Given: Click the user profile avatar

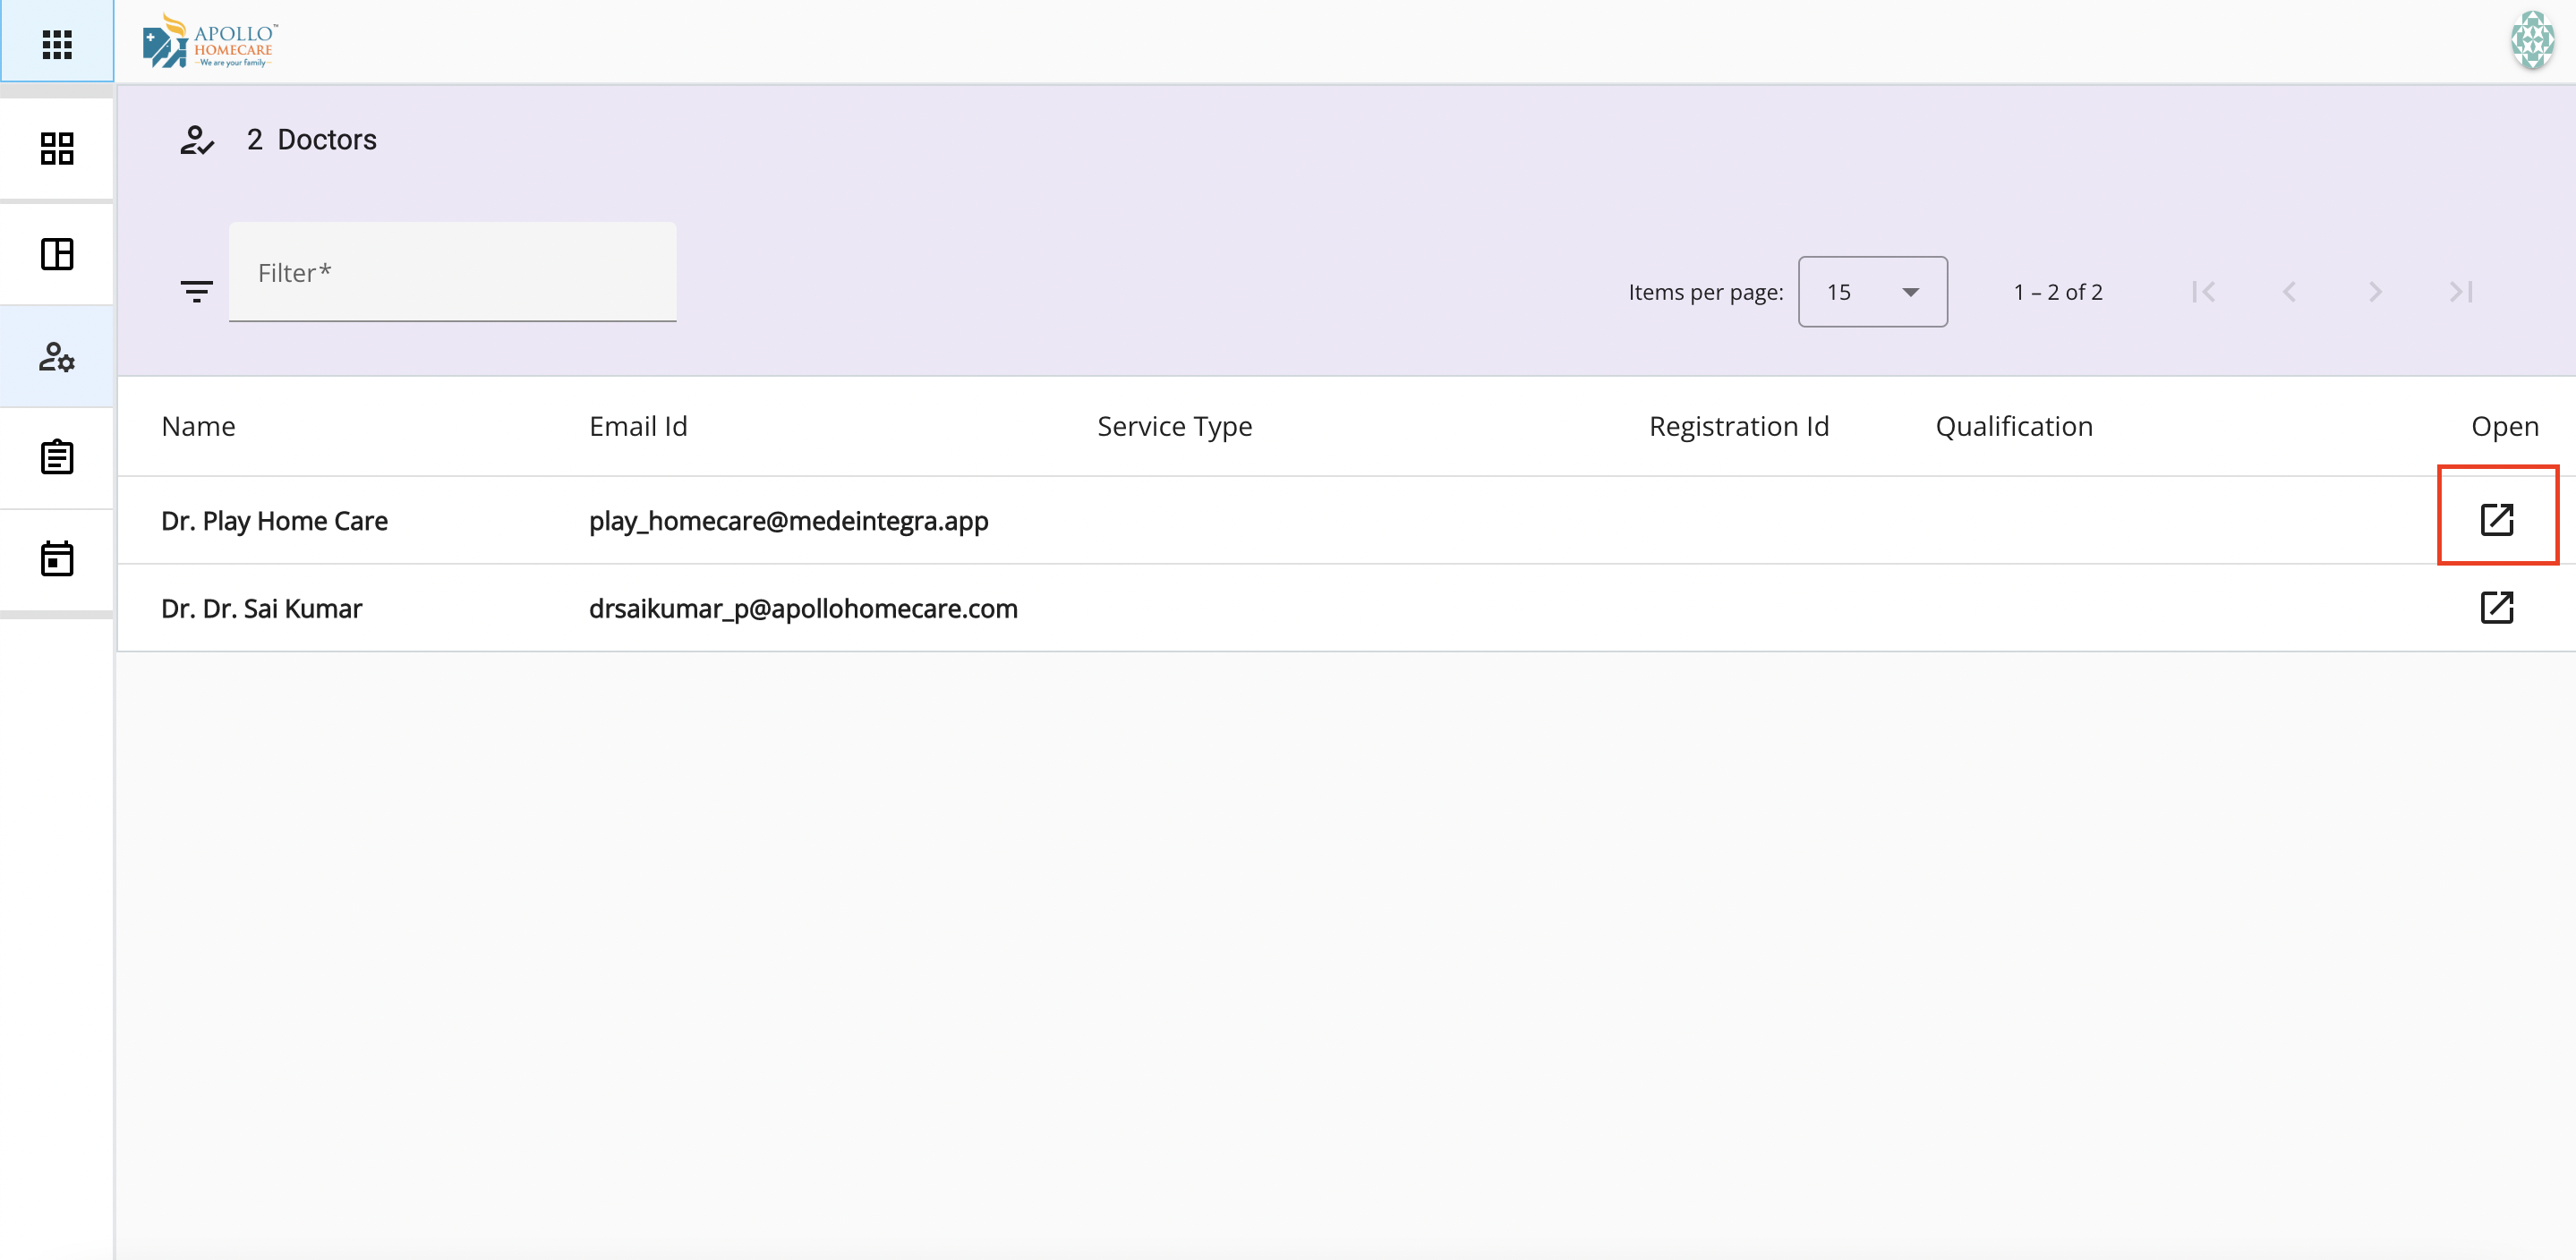Looking at the screenshot, I should pos(2532,40).
